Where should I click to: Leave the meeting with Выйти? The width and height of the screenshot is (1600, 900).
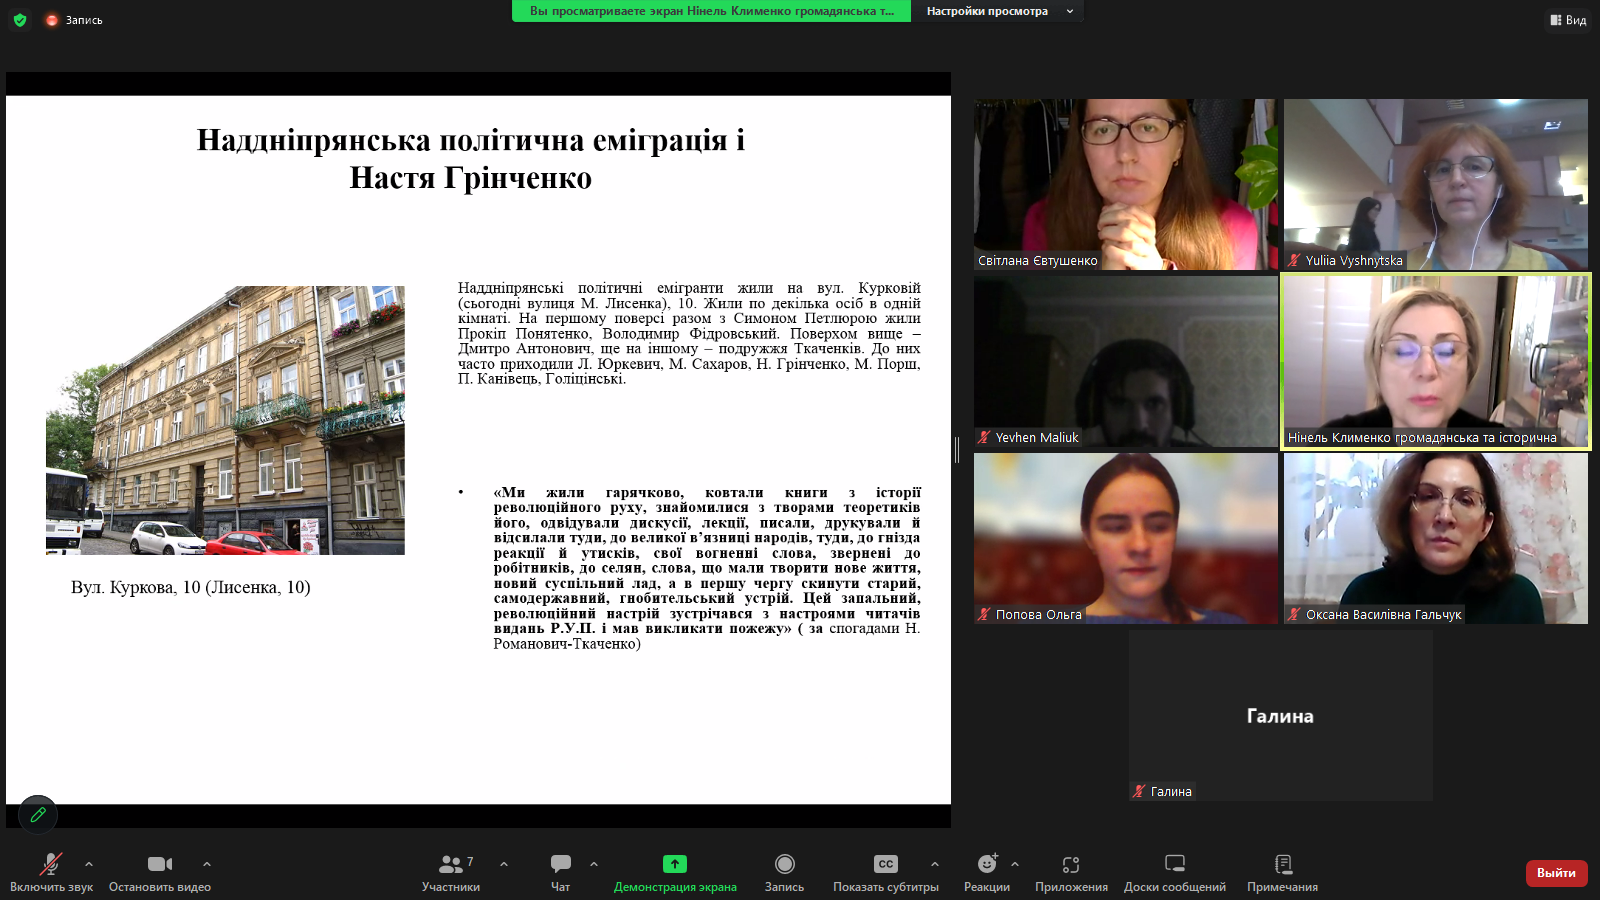click(x=1556, y=873)
